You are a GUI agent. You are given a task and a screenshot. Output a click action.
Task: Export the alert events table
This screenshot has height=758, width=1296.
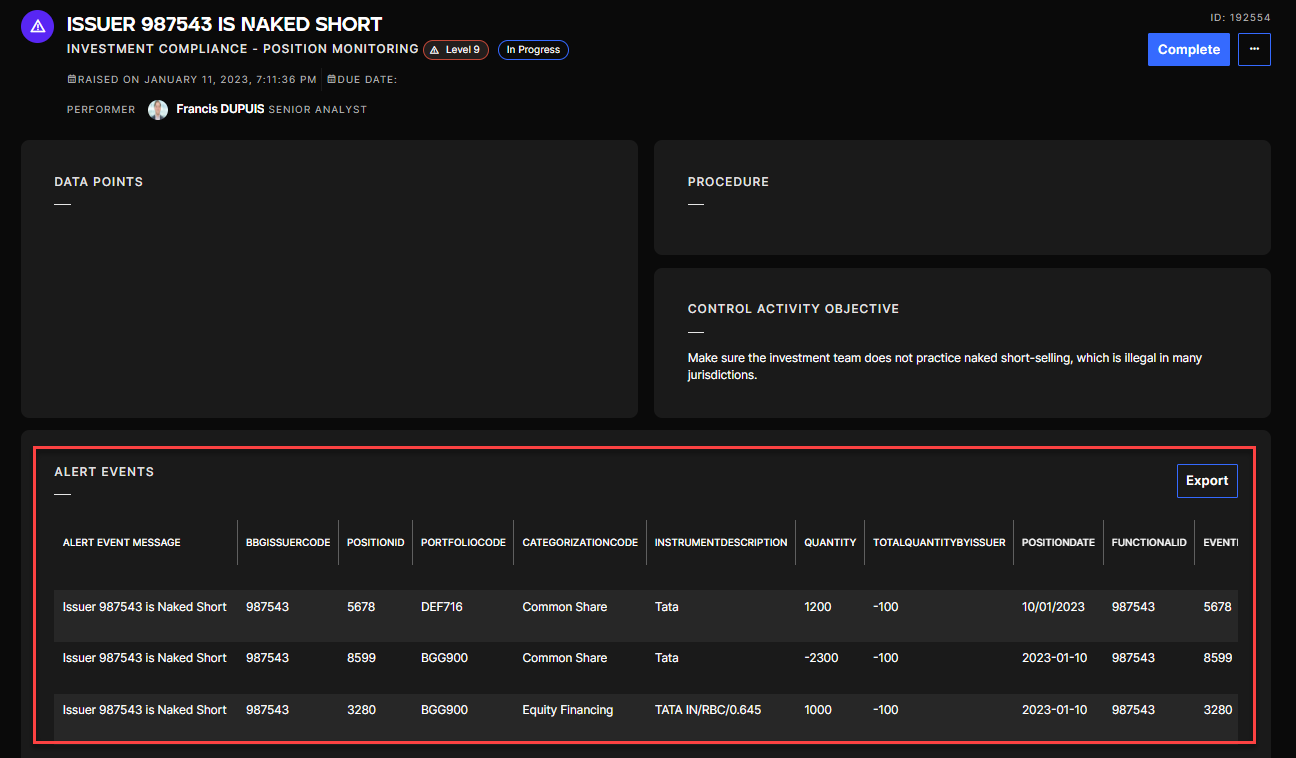[1206, 481]
